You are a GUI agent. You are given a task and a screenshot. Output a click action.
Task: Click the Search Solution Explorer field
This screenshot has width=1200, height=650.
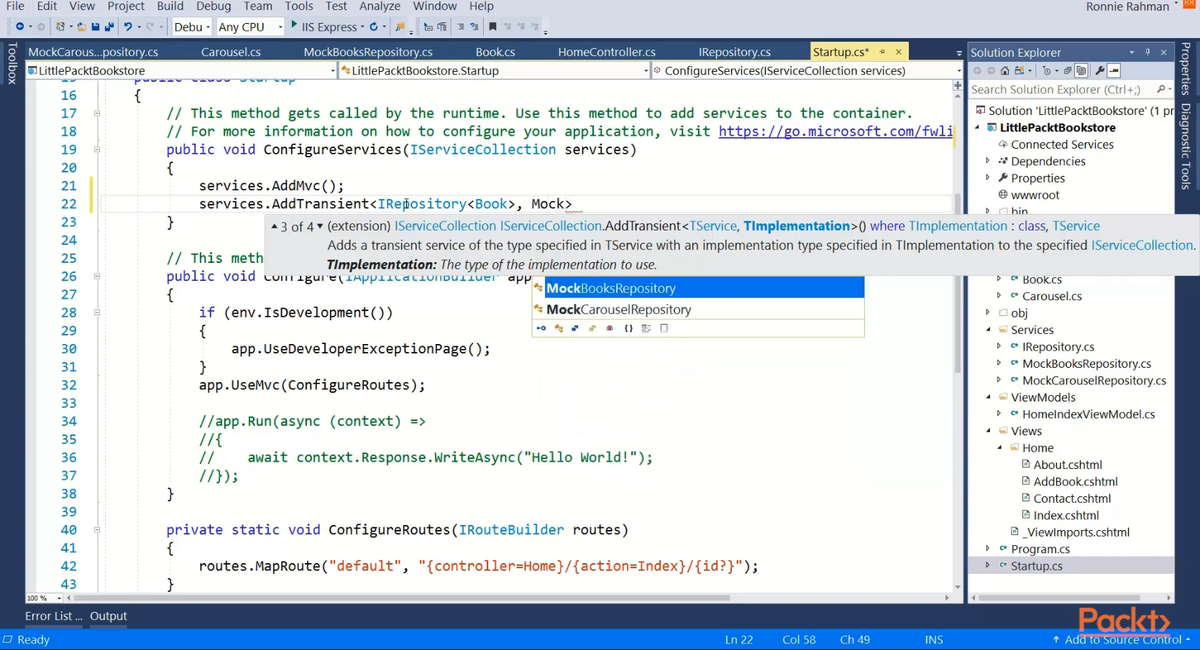[x=1060, y=89]
